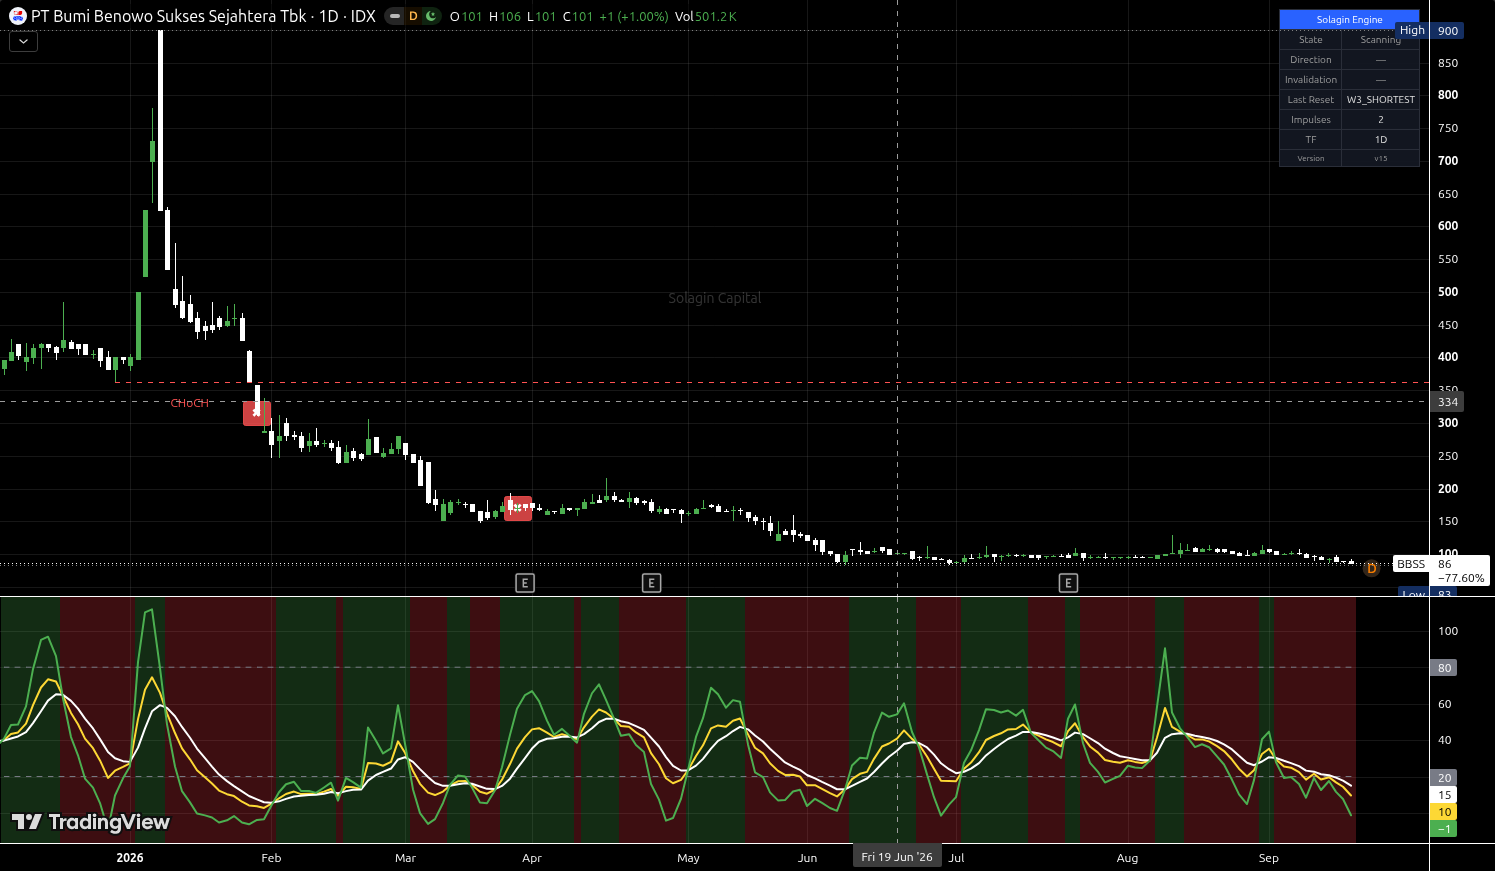Click the Solagin Engine table header
Image resolution: width=1495 pixels, height=871 pixels.
(1349, 20)
